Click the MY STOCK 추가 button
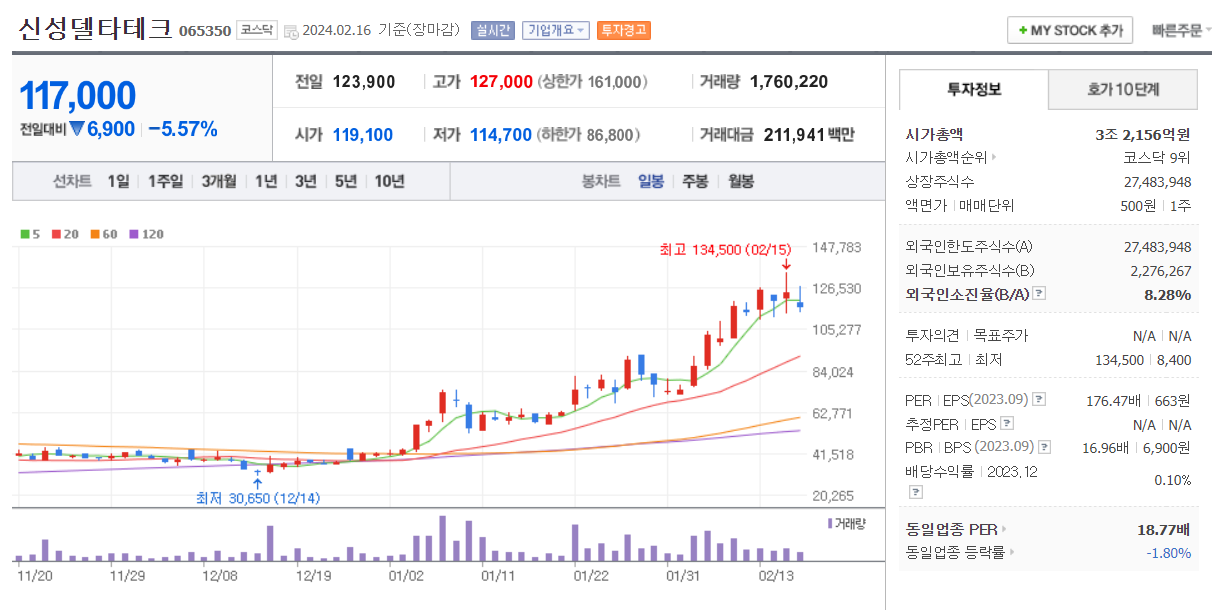 pos(1070,30)
